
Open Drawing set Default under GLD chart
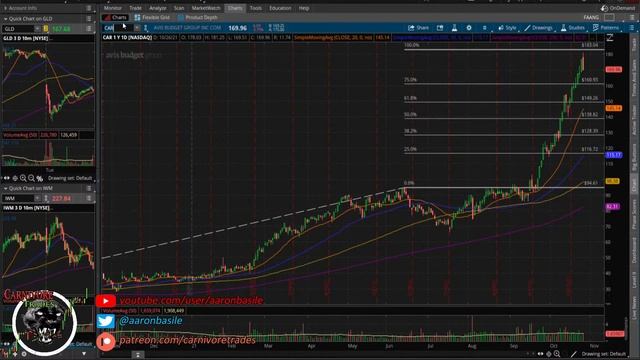70,178
